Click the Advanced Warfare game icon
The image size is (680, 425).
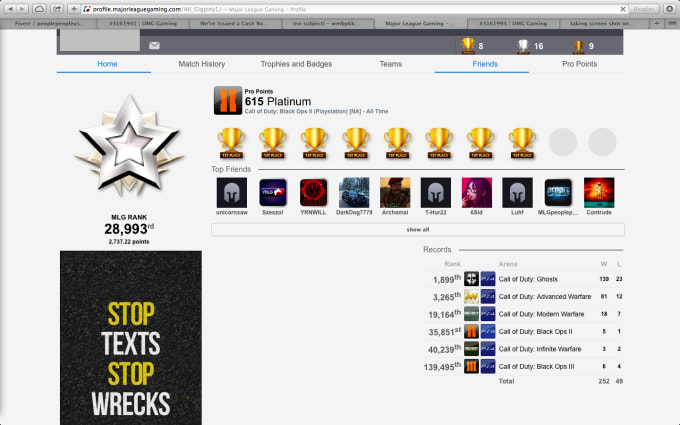click(471, 296)
